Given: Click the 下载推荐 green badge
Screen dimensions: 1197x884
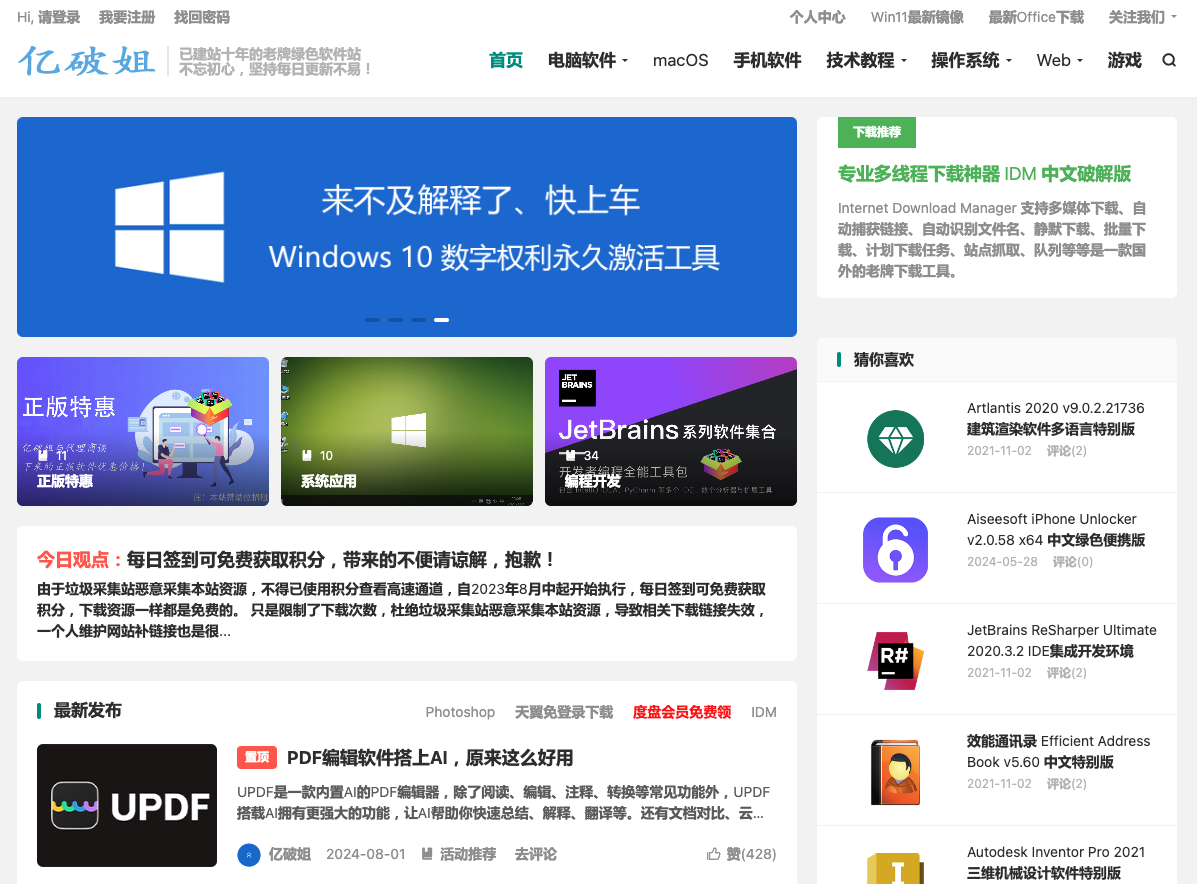Looking at the screenshot, I should tap(876, 132).
